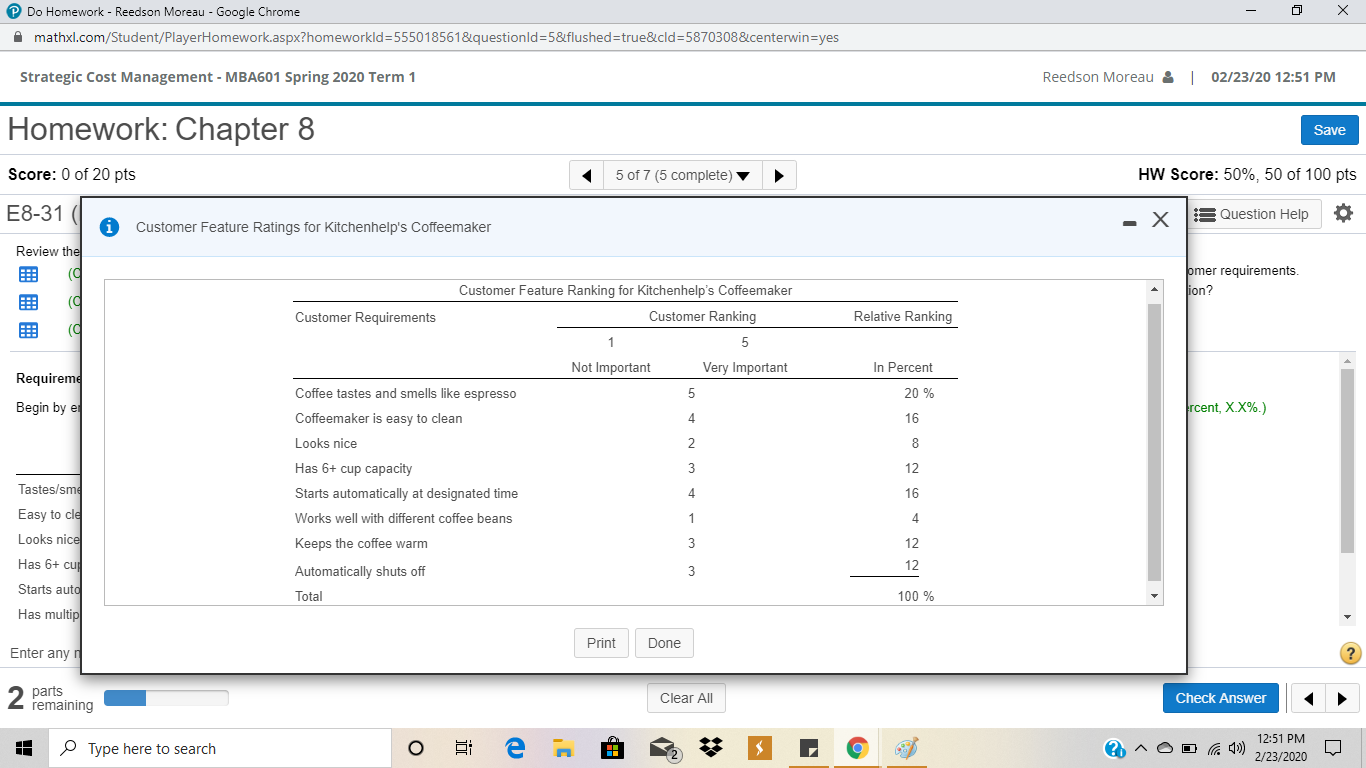Screen dimensions: 1366x768
Task: Open the Start menu
Action: point(24,747)
